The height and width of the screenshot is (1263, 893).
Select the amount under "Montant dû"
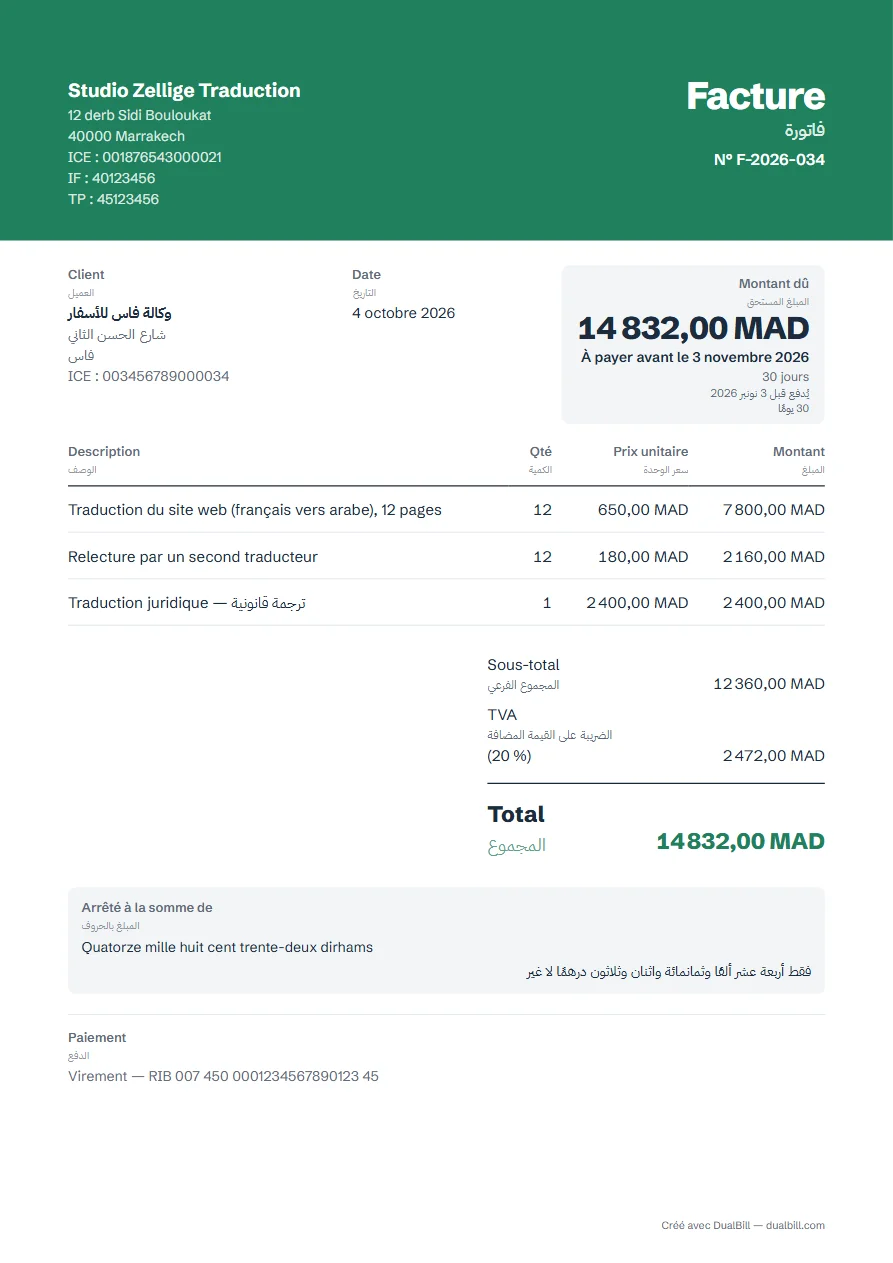[694, 328]
